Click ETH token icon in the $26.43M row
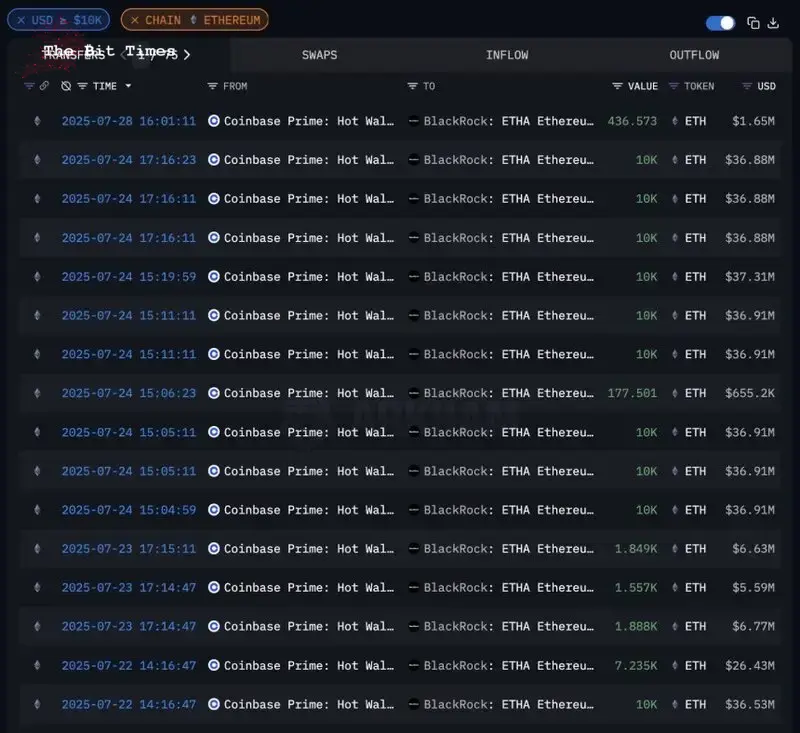The width and height of the screenshot is (800, 733). point(675,665)
